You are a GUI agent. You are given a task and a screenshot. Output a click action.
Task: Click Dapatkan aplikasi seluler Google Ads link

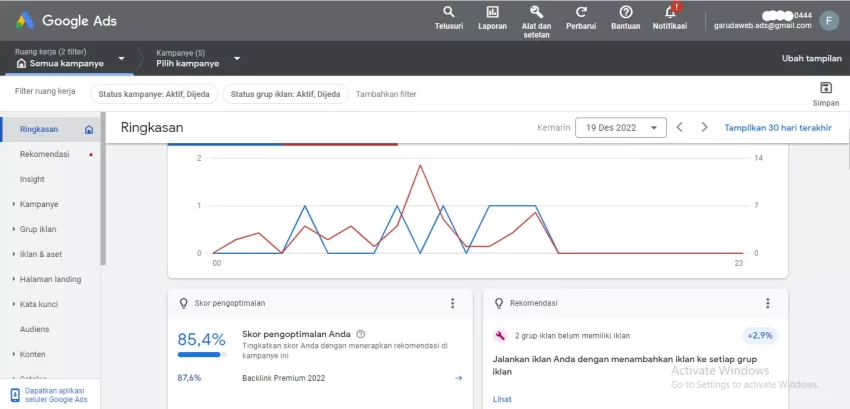click(x=56, y=395)
